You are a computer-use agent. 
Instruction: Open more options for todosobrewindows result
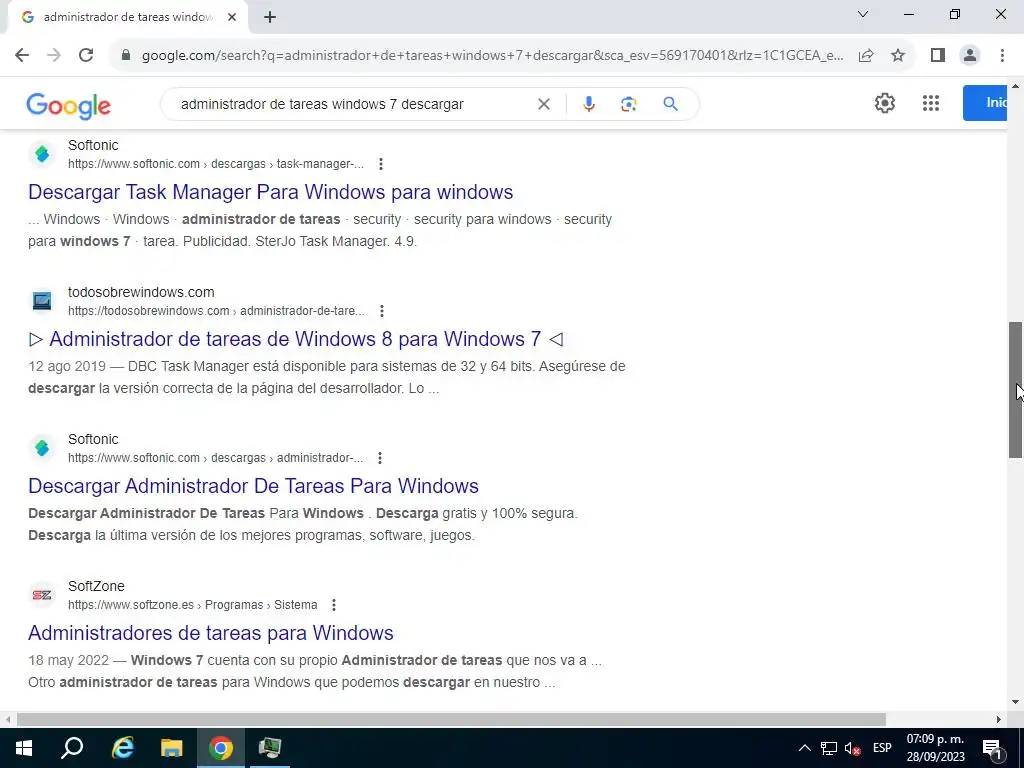point(382,311)
